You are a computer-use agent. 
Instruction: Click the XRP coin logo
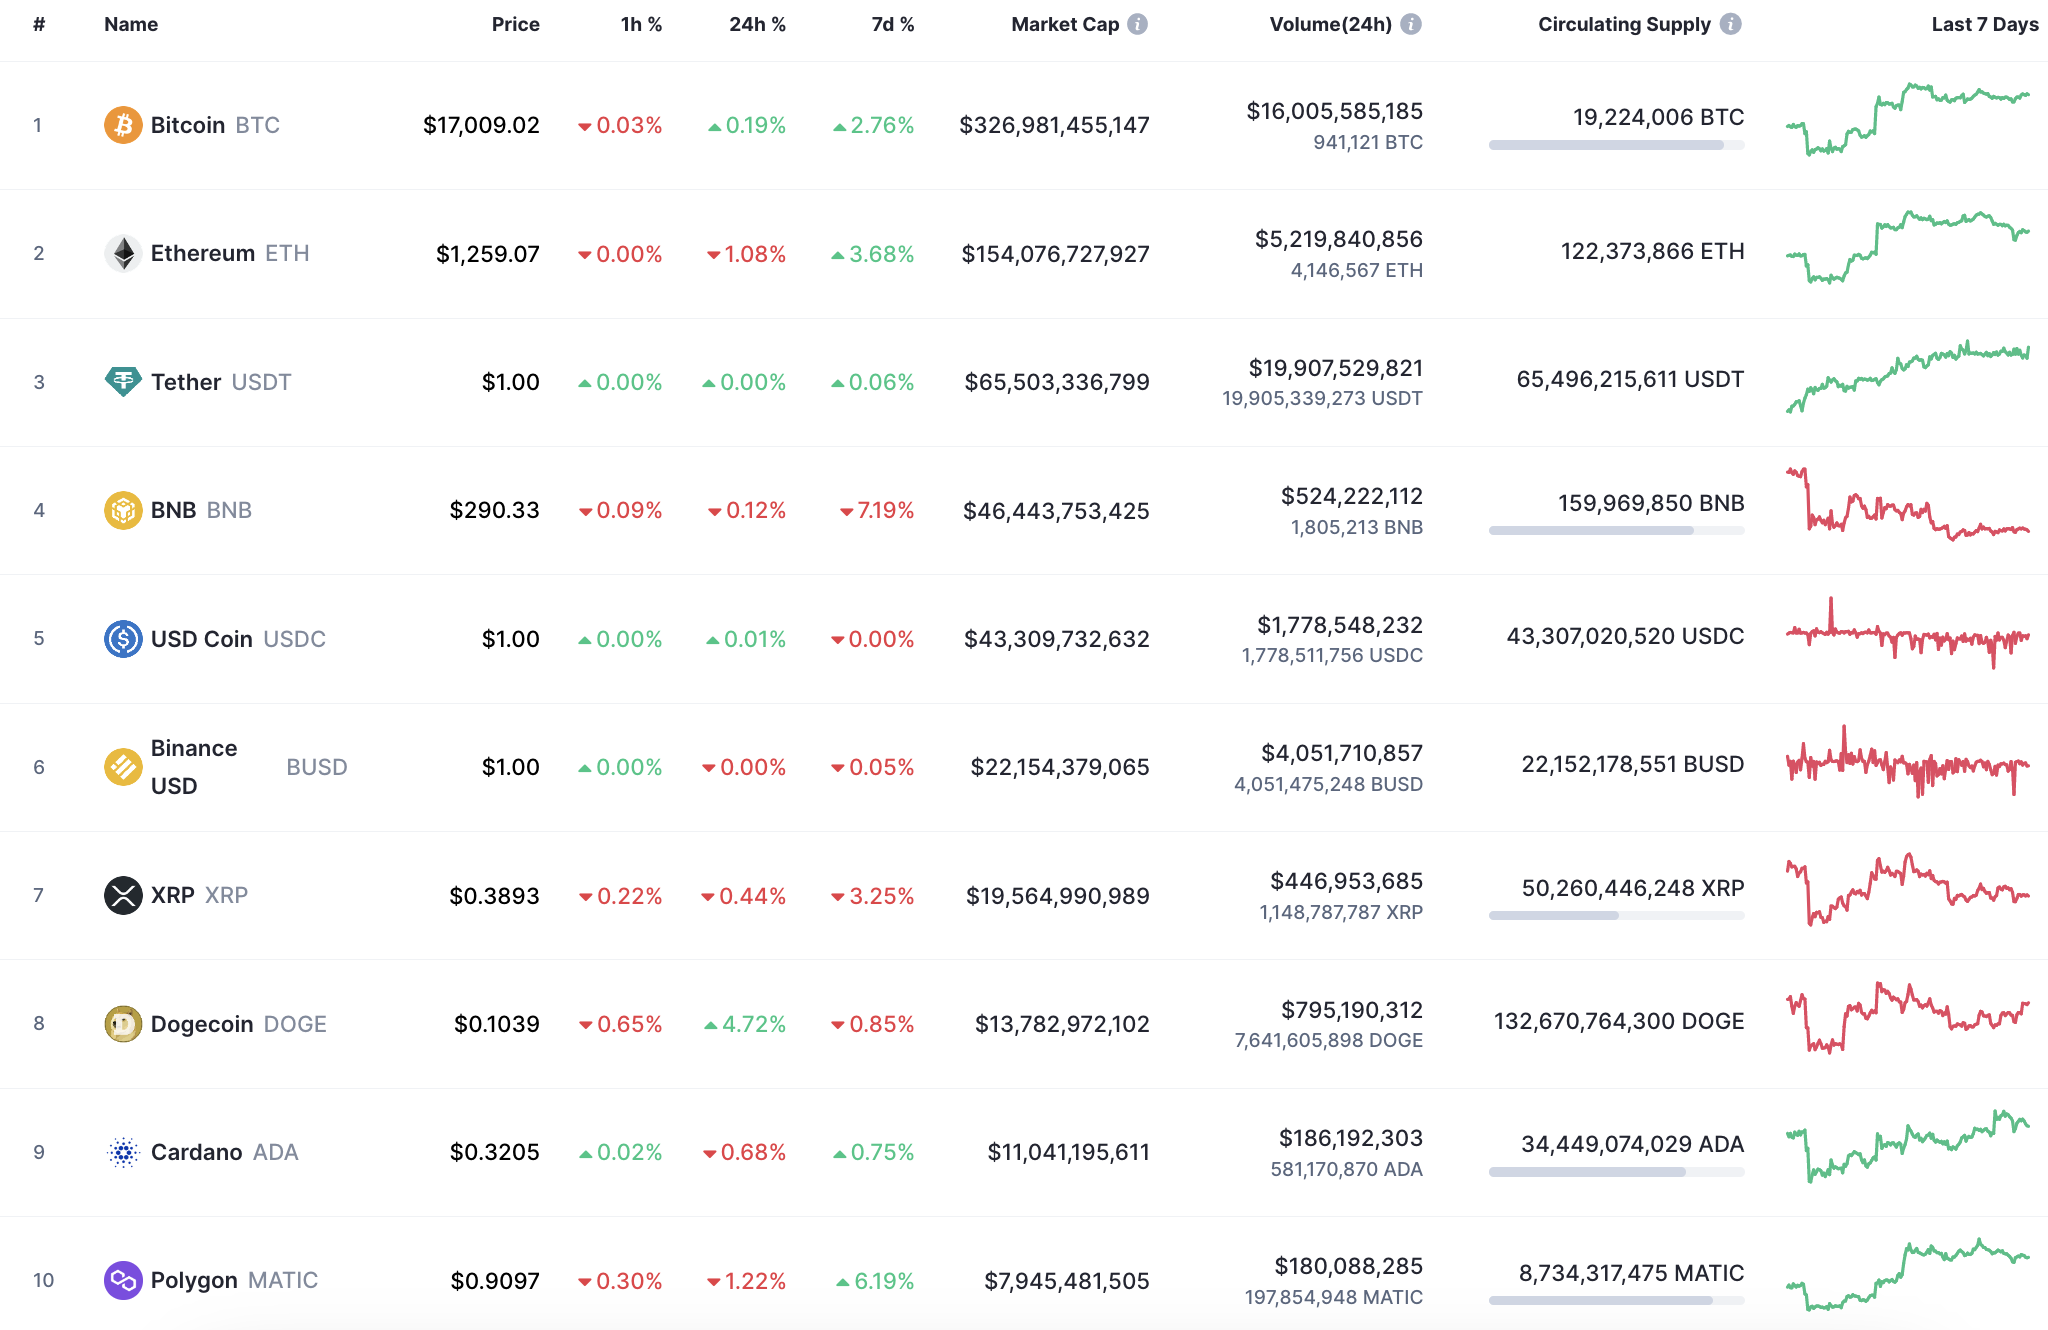[x=122, y=895]
